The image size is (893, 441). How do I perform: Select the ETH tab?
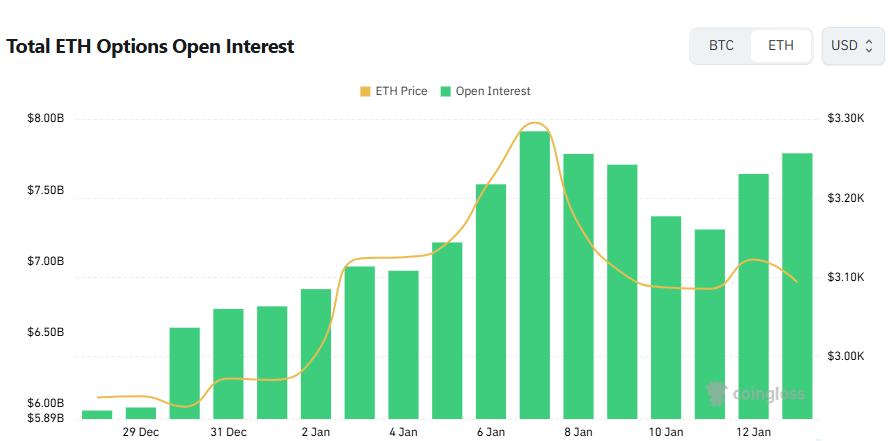pyautogui.click(x=781, y=46)
